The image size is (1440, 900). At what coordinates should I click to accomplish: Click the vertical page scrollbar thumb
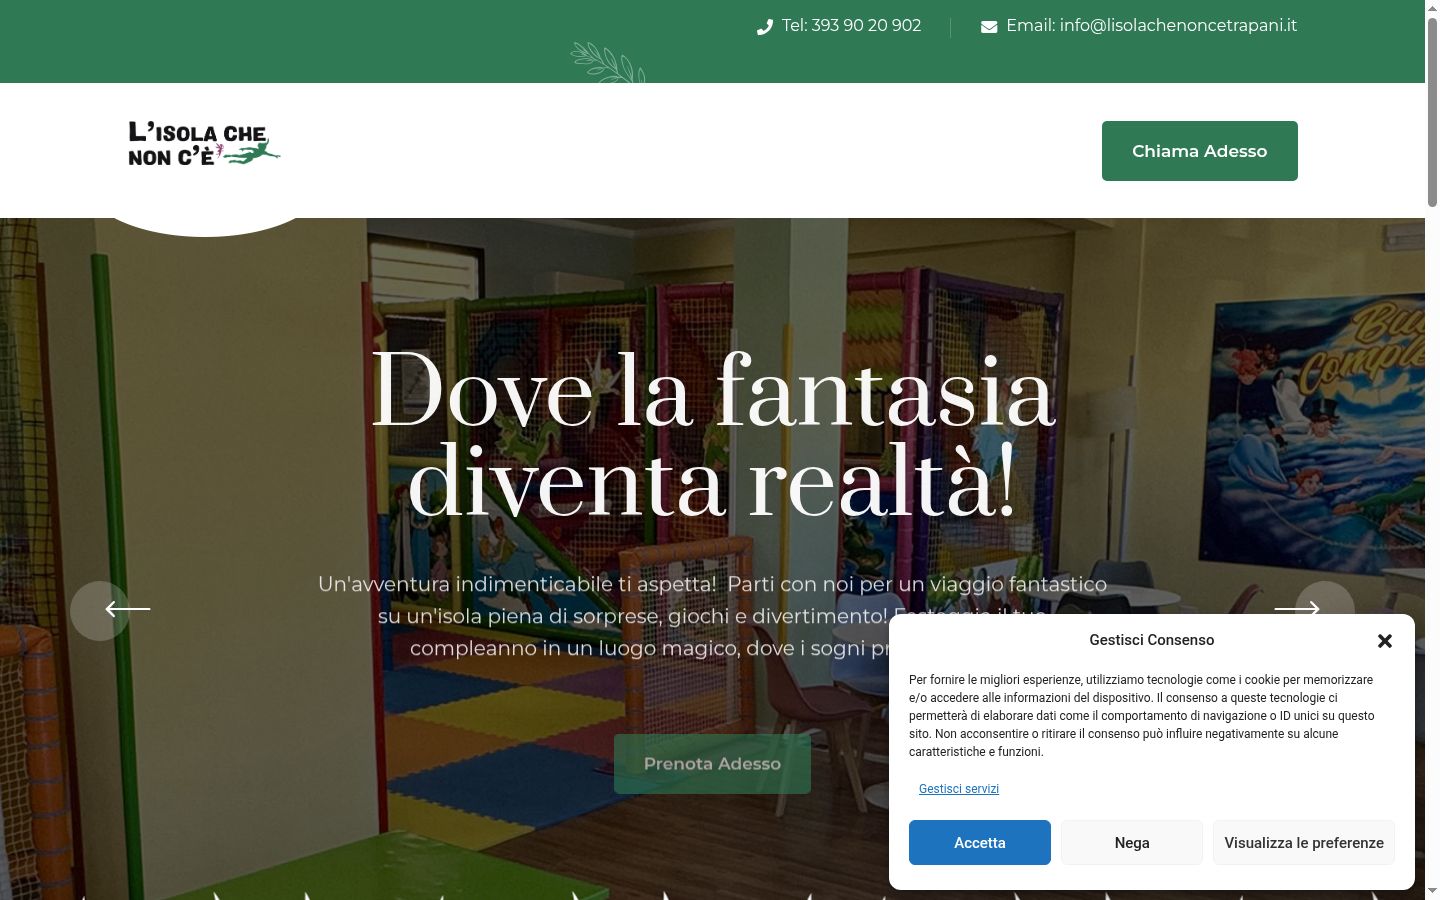[x=1432, y=110]
